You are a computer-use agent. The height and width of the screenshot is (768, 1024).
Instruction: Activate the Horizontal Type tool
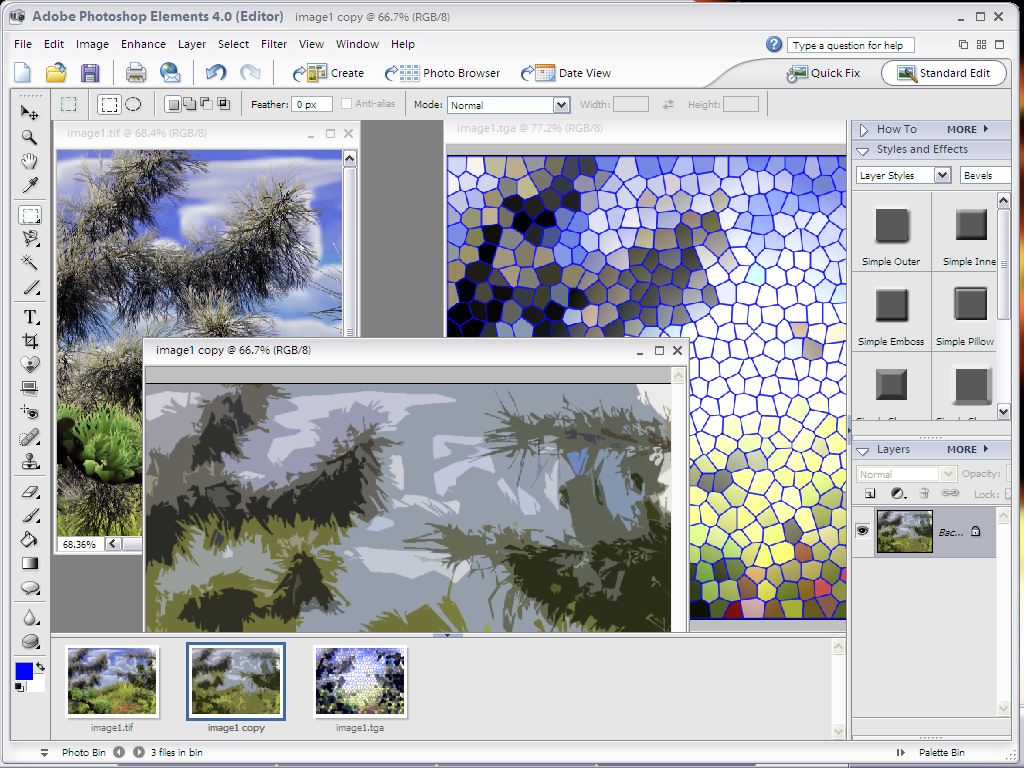[30, 317]
